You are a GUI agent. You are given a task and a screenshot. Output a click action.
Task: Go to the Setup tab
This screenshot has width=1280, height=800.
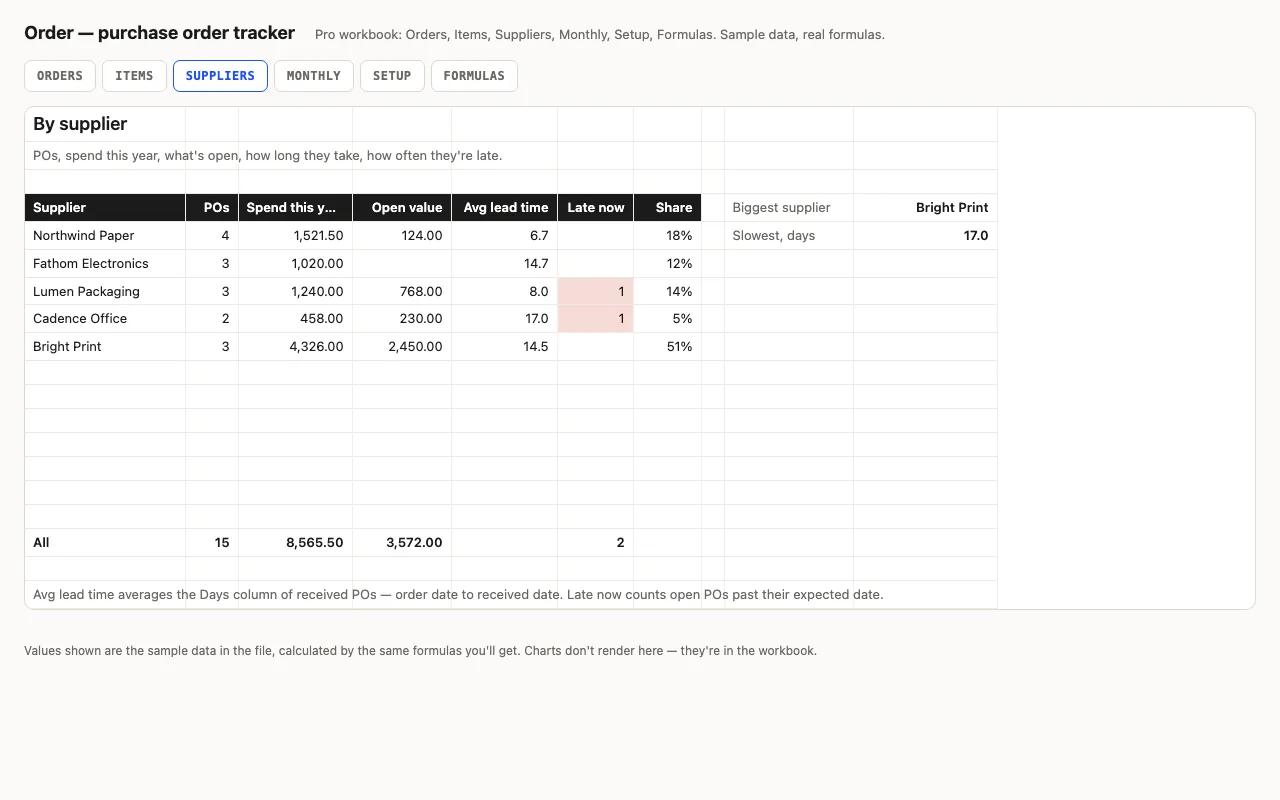392,76
